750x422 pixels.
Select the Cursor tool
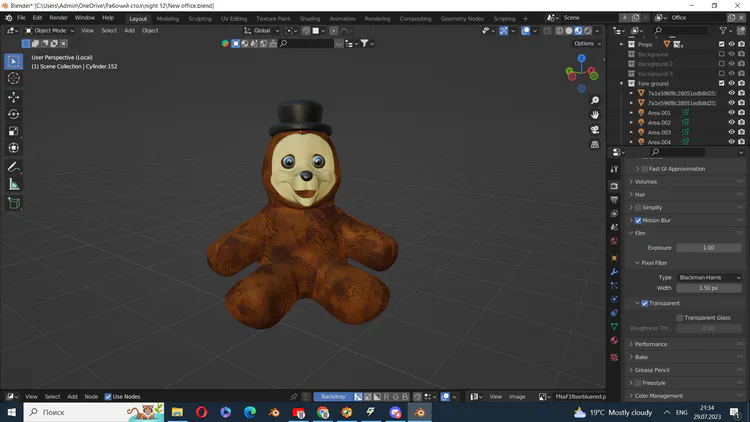point(13,78)
